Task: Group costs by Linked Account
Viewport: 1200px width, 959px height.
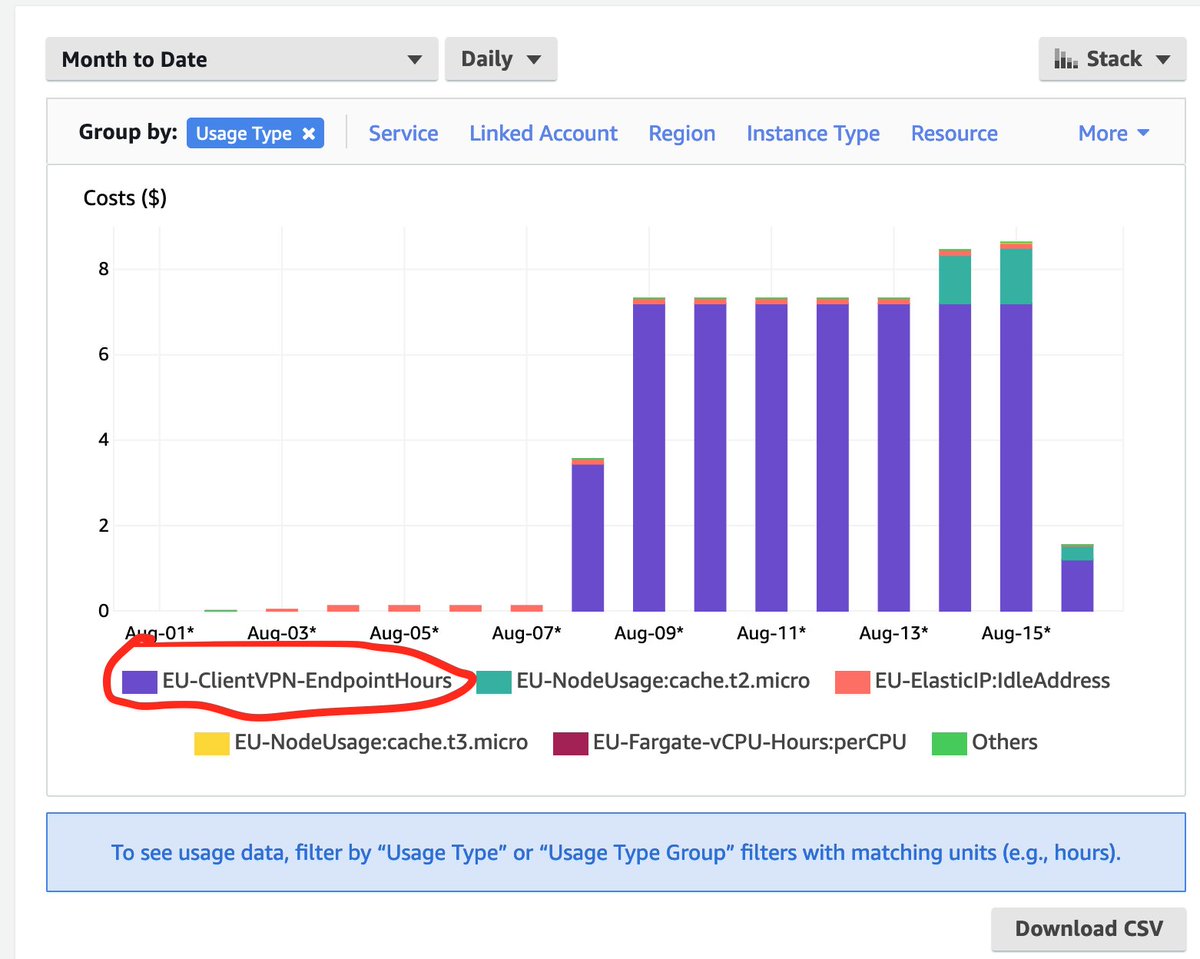Action: [x=543, y=133]
